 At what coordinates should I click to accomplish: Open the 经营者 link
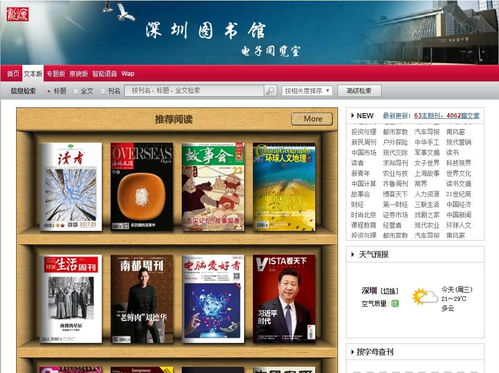point(392,225)
